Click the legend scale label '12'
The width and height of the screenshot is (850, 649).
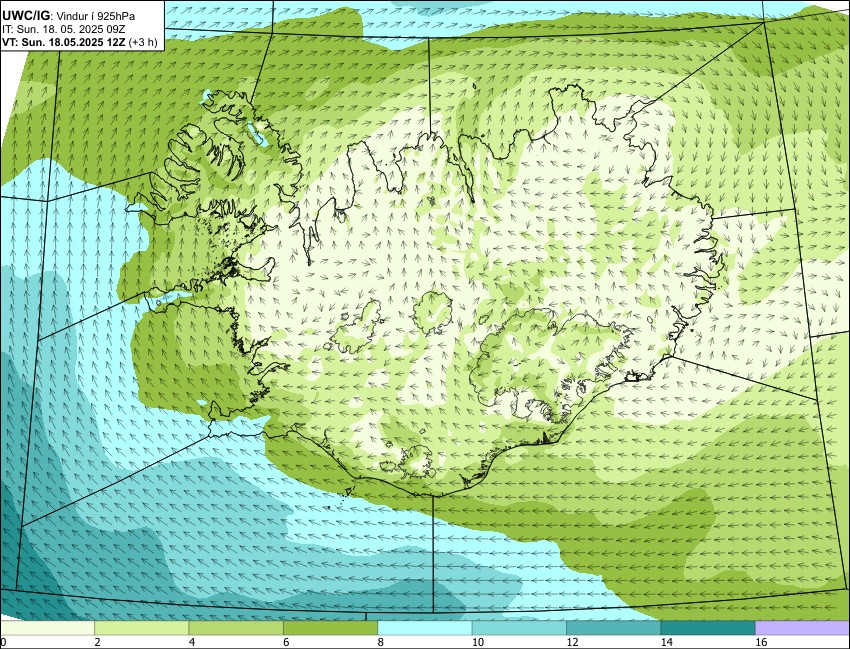click(572, 642)
